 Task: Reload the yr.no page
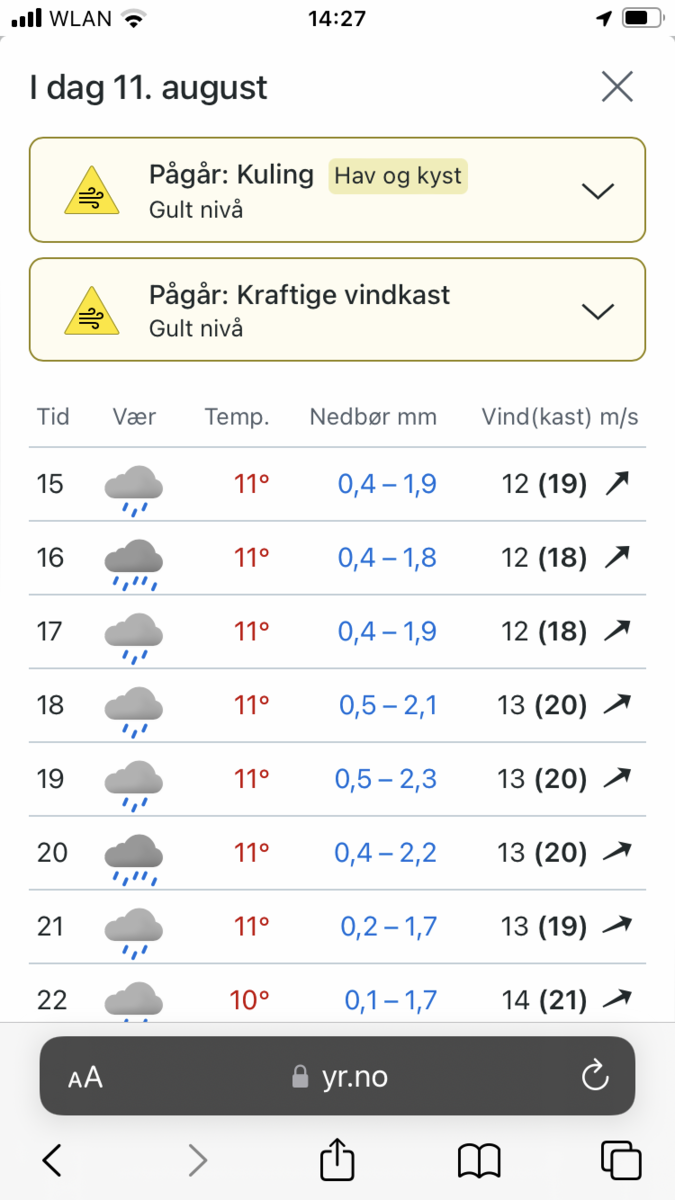(x=594, y=1076)
